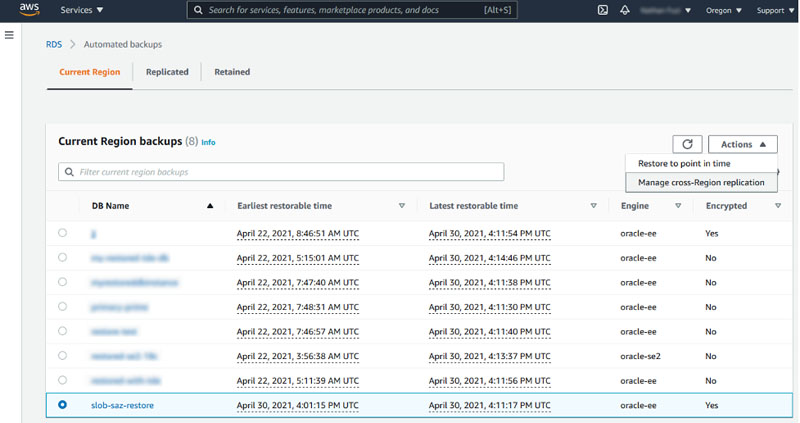This screenshot has width=800, height=423.
Task: Click April 30, 2021, 4:11:17 PM UTC
Action: (x=489, y=405)
